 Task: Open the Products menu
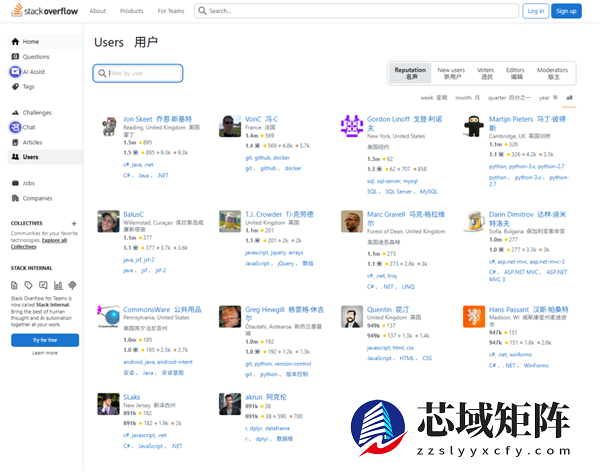(x=131, y=11)
